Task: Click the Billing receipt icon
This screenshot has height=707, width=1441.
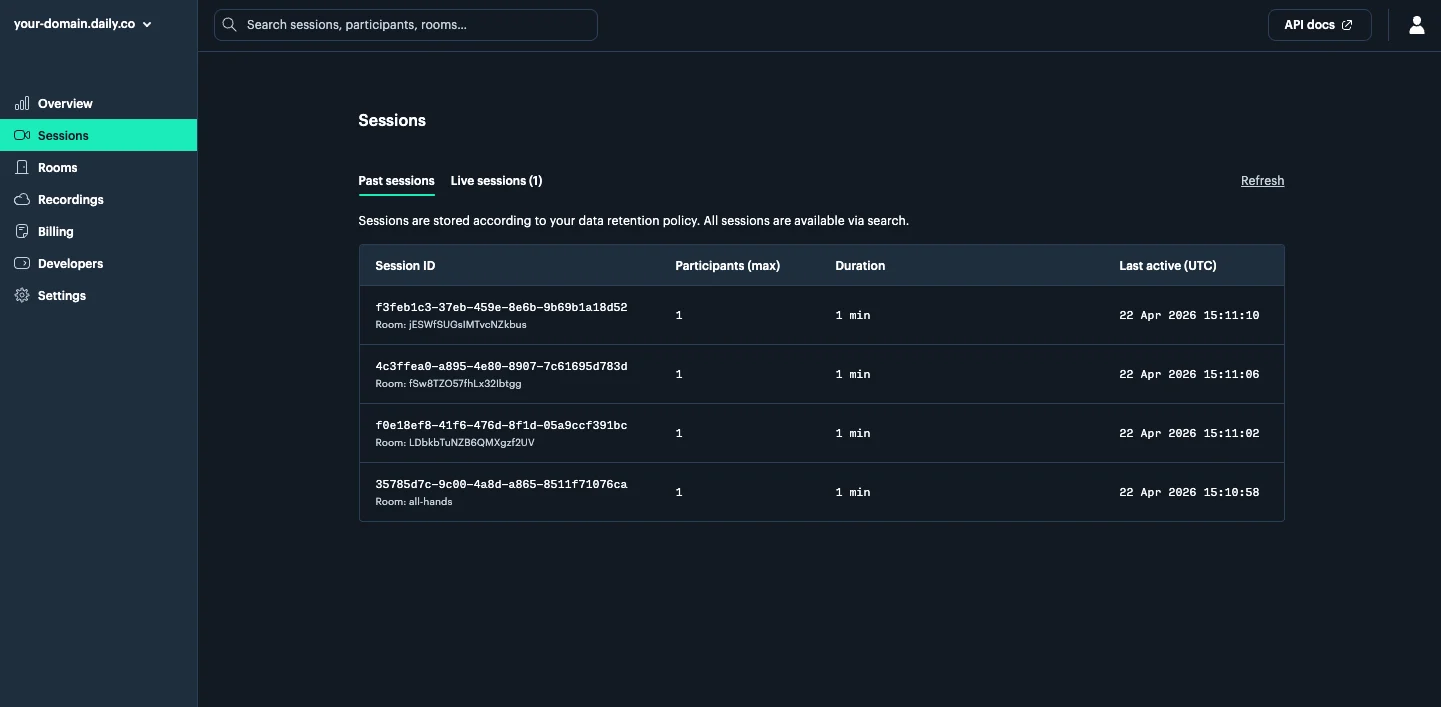Action: (x=22, y=232)
